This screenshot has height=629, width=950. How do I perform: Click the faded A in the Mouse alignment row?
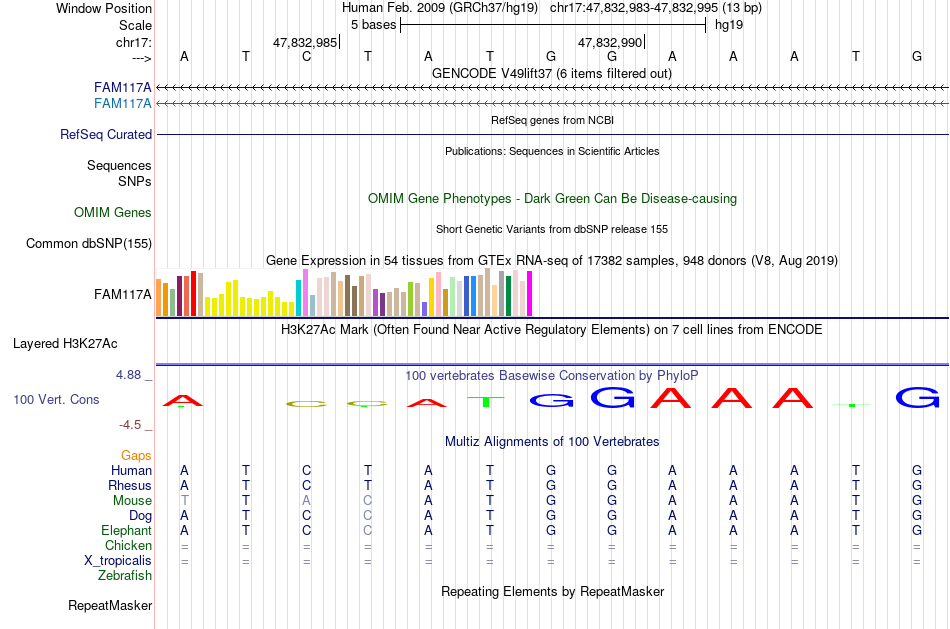pyautogui.click(x=307, y=501)
